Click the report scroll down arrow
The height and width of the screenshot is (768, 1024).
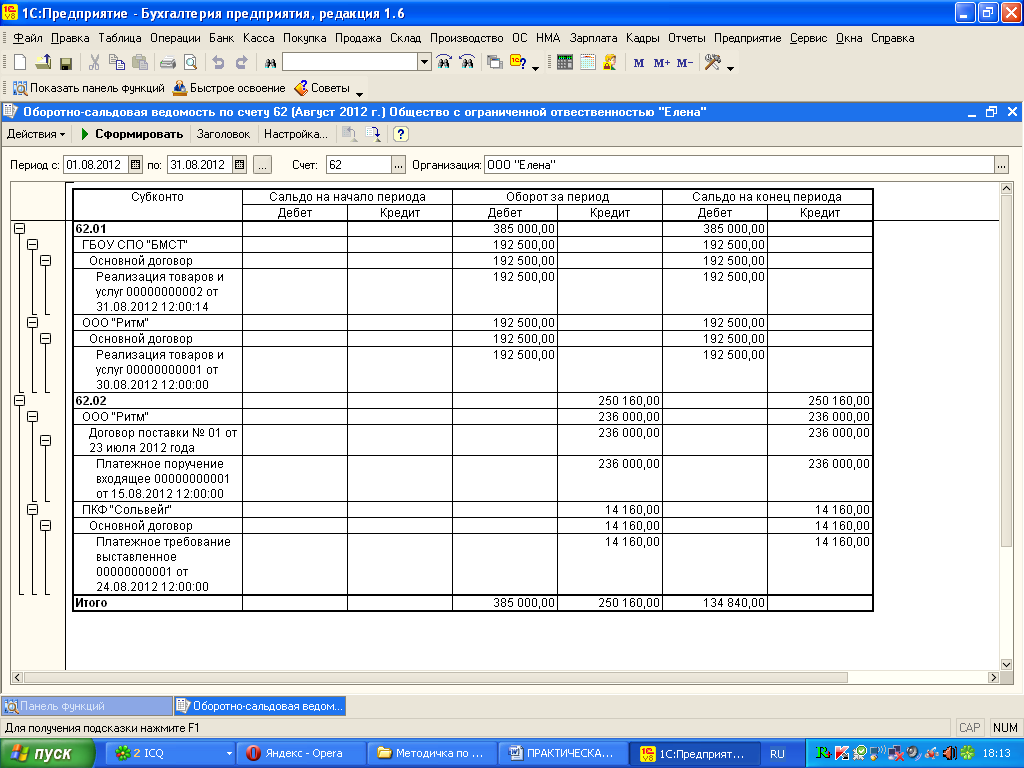(x=1006, y=664)
